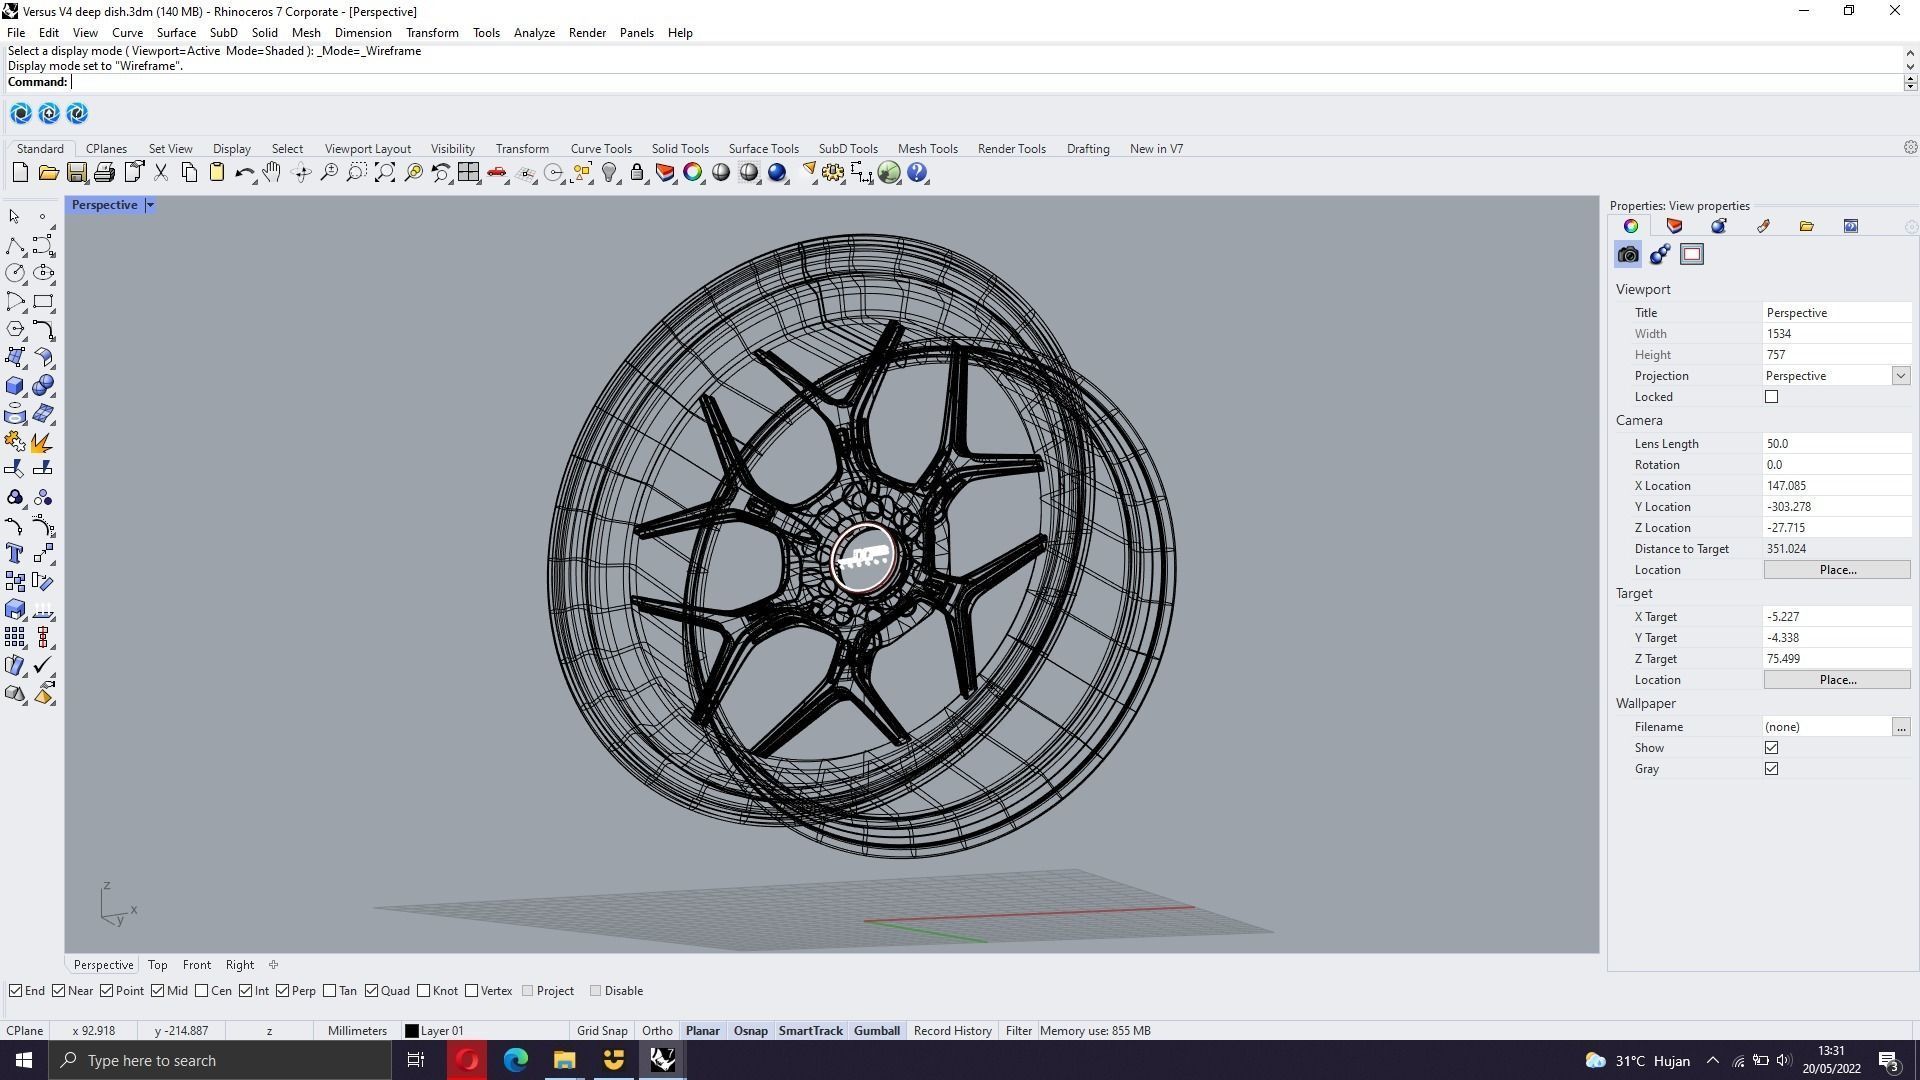Click the light bulb Hide objects icon
This screenshot has height=1080, width=1920.
pos(609,173)
